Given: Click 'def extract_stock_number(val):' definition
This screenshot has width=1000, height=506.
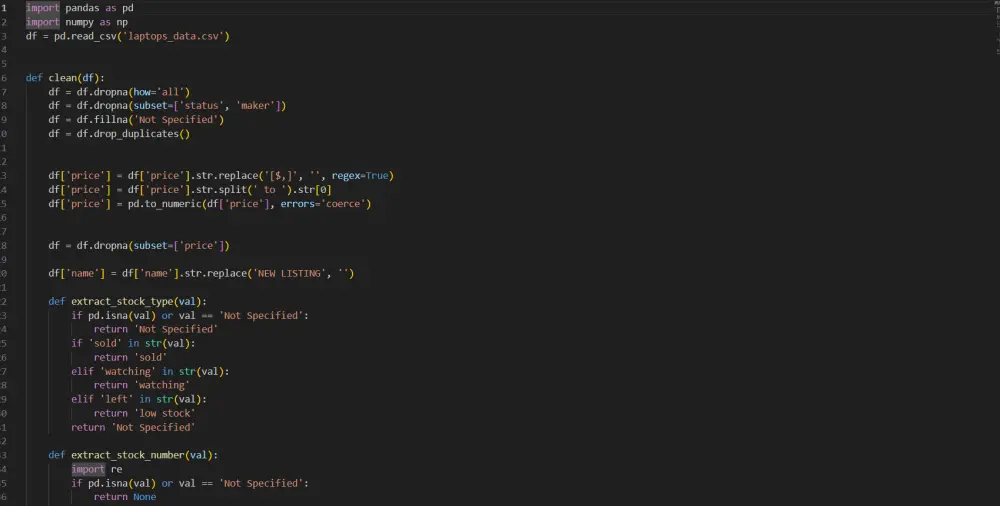Looking at the screenshot, I should 133,455.
